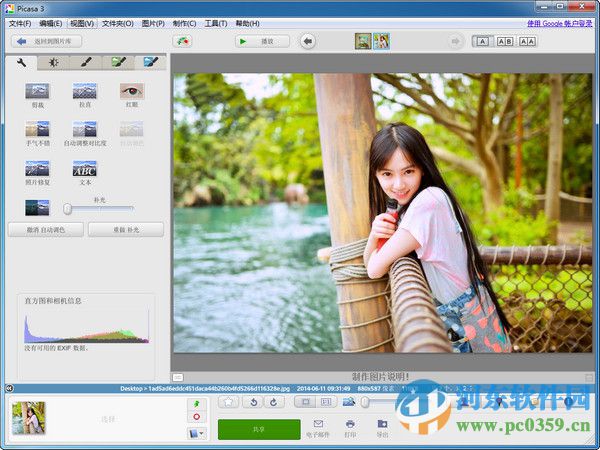This screenshot has width=600, height=450.
Task: Click the histogram graph
Action: pos(86,327)
